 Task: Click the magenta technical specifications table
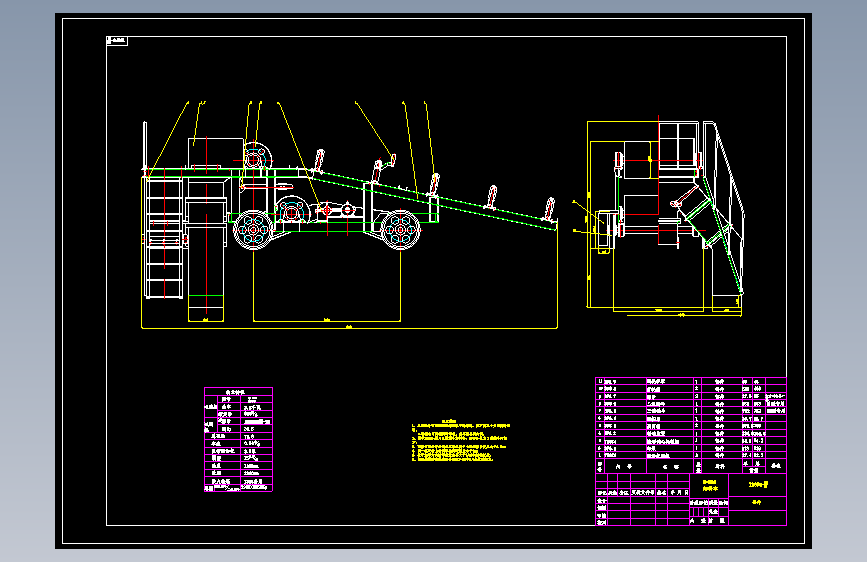pos(238,440)
